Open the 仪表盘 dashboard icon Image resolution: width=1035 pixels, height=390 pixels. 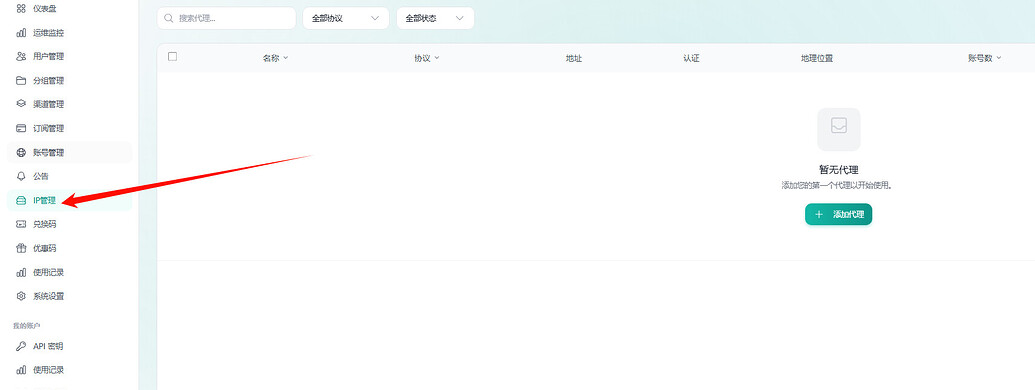tap(21, 9)
